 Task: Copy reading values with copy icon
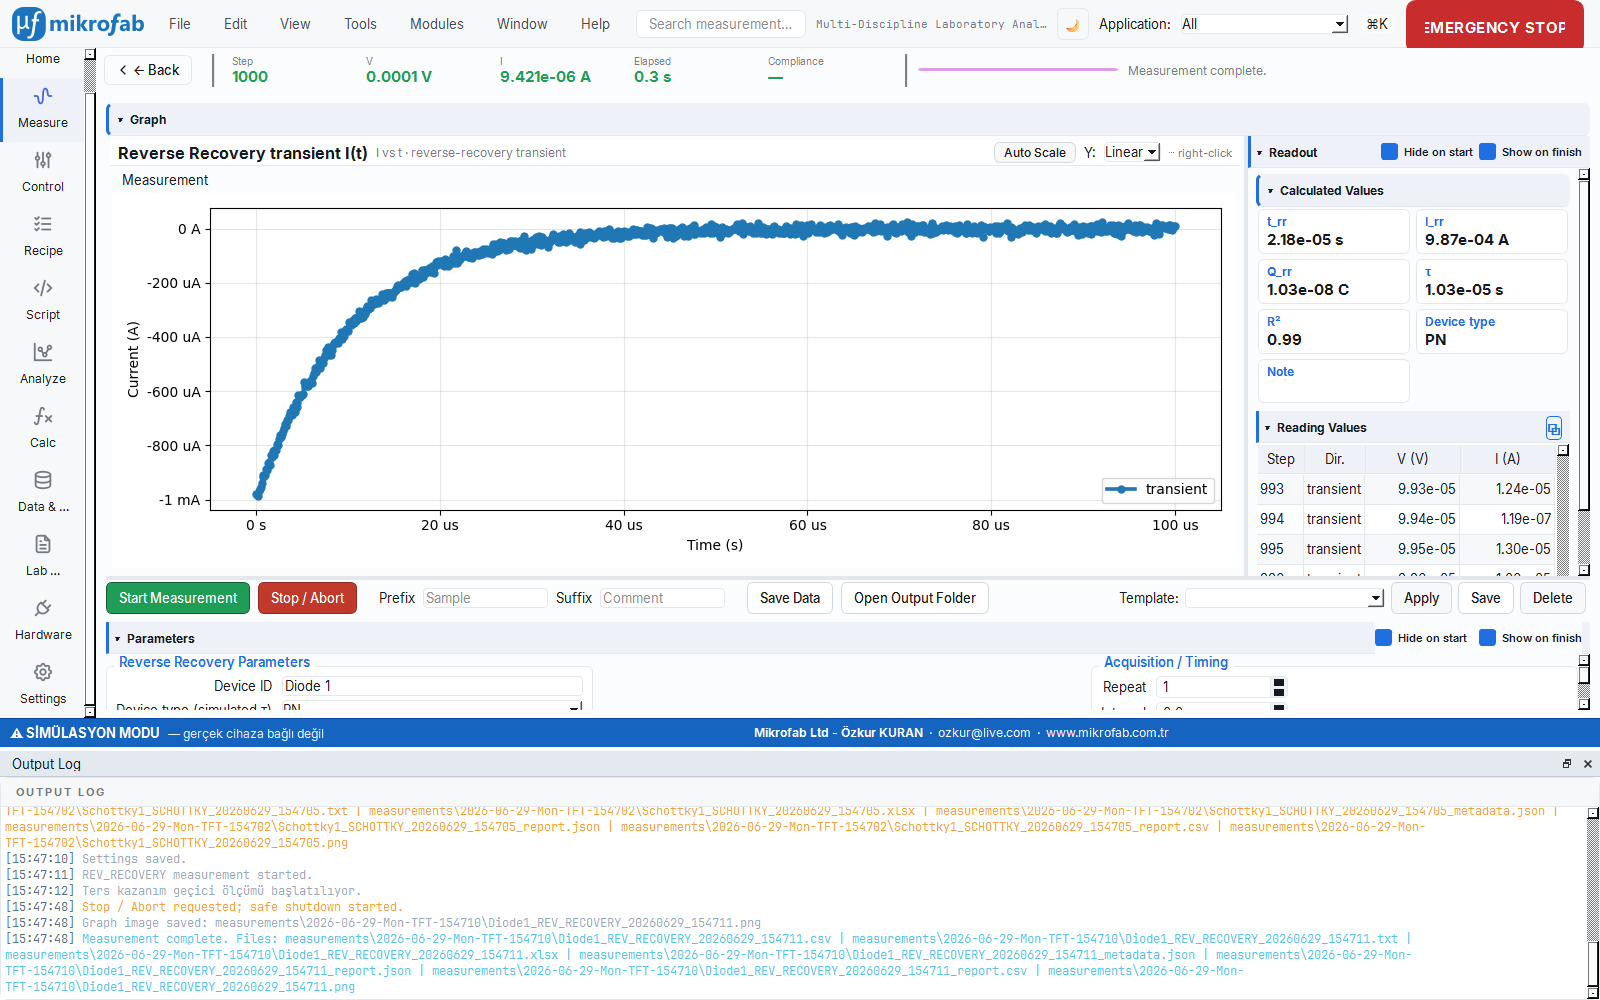(x=1553, y=428)
